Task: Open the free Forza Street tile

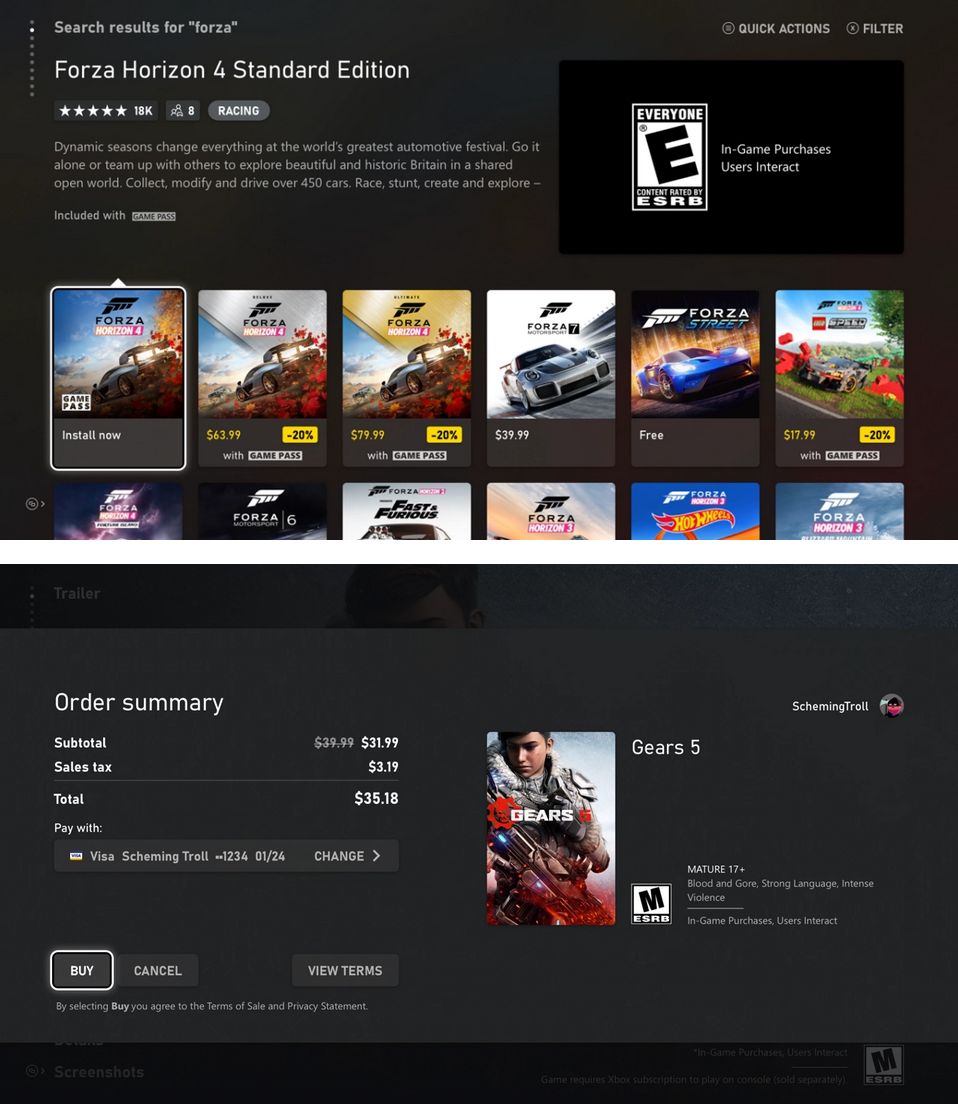Action: tap(695, 378)
